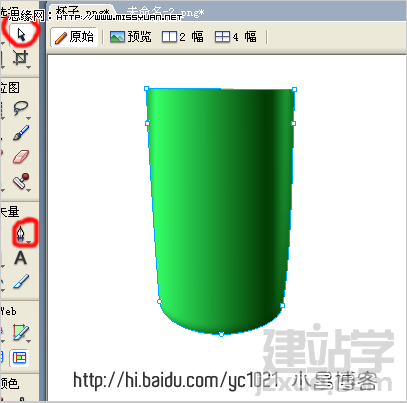Select the Crop tool
This screenshot has height=403, width=407.
(20, 58)
